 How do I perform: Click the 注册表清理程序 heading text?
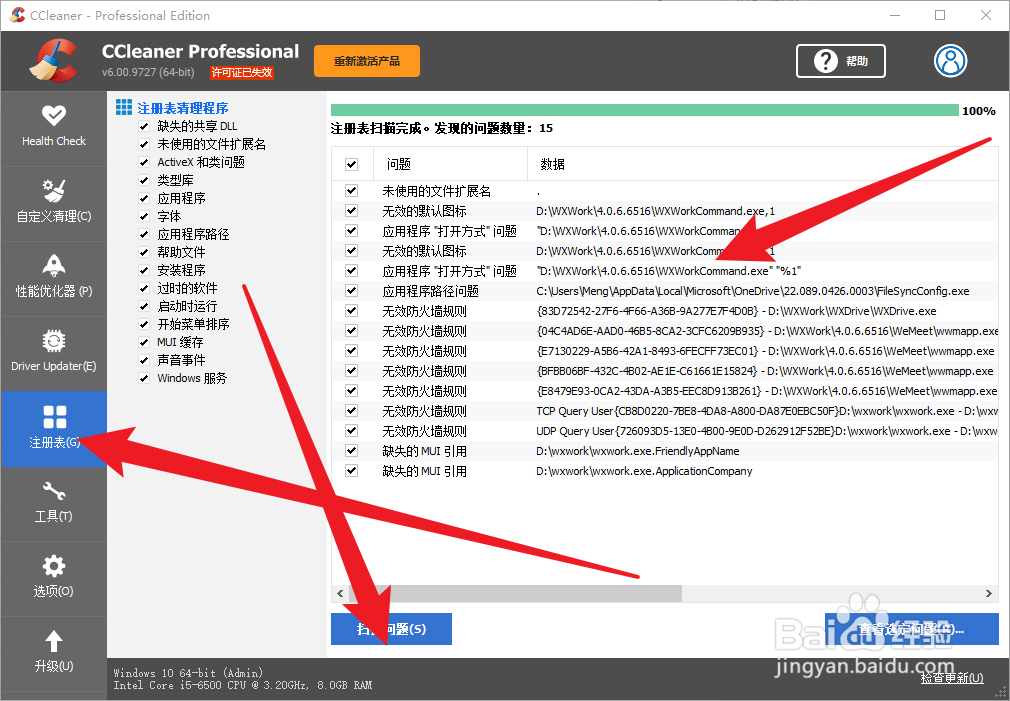[183, 108]
